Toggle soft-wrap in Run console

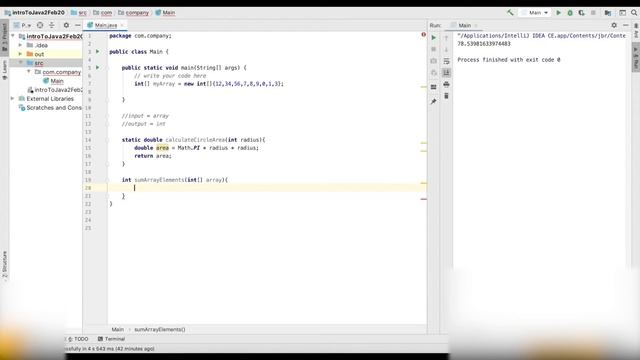tap(447, 61)
